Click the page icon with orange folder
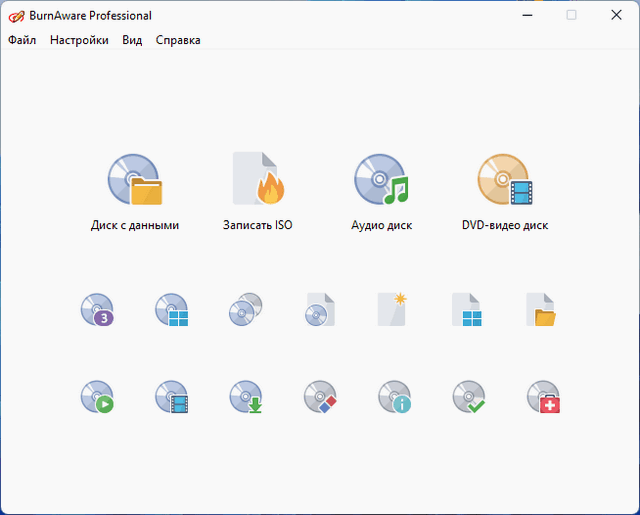This screenshot has height=515, width=640. coord(541,310)
